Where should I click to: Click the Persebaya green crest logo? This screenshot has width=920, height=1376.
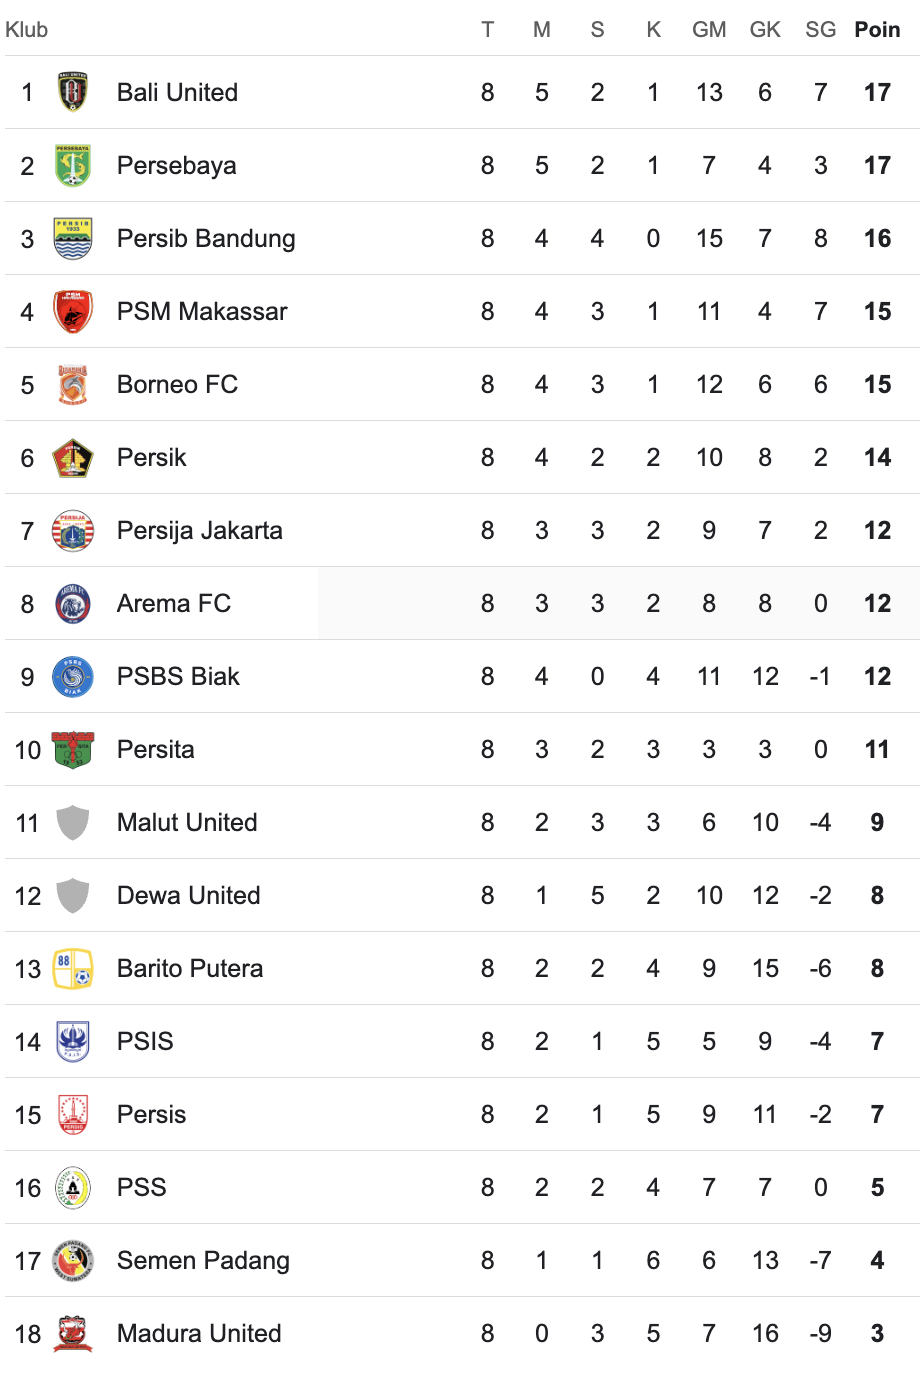click(x=73, y=165)
